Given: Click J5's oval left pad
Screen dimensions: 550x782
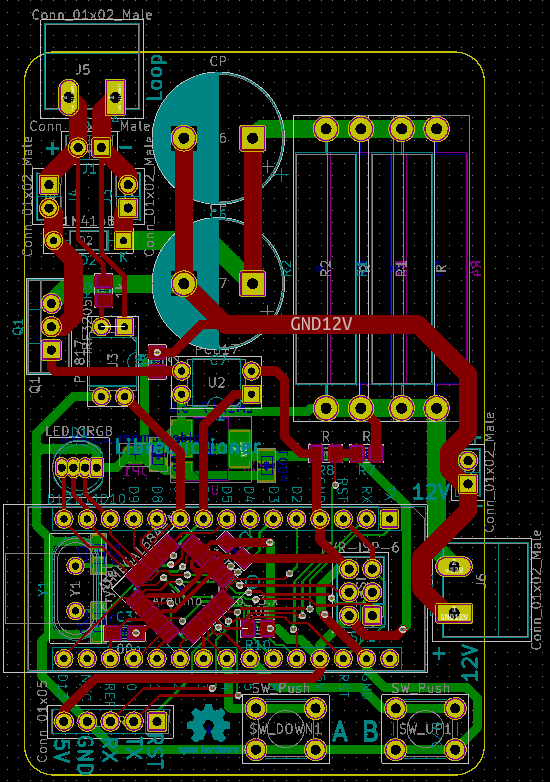Looking at the screenshot, I should click(69, 98).
